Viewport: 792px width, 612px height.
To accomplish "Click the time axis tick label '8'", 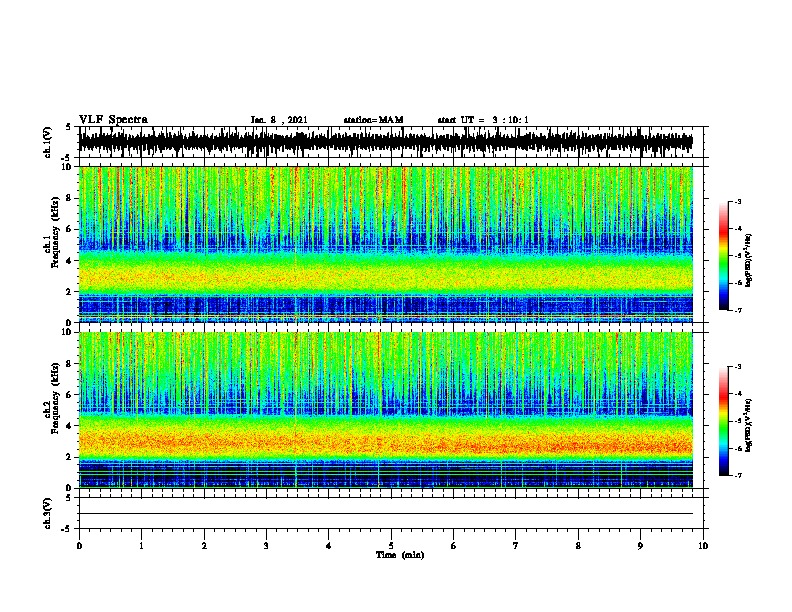I will pos(578,545).
